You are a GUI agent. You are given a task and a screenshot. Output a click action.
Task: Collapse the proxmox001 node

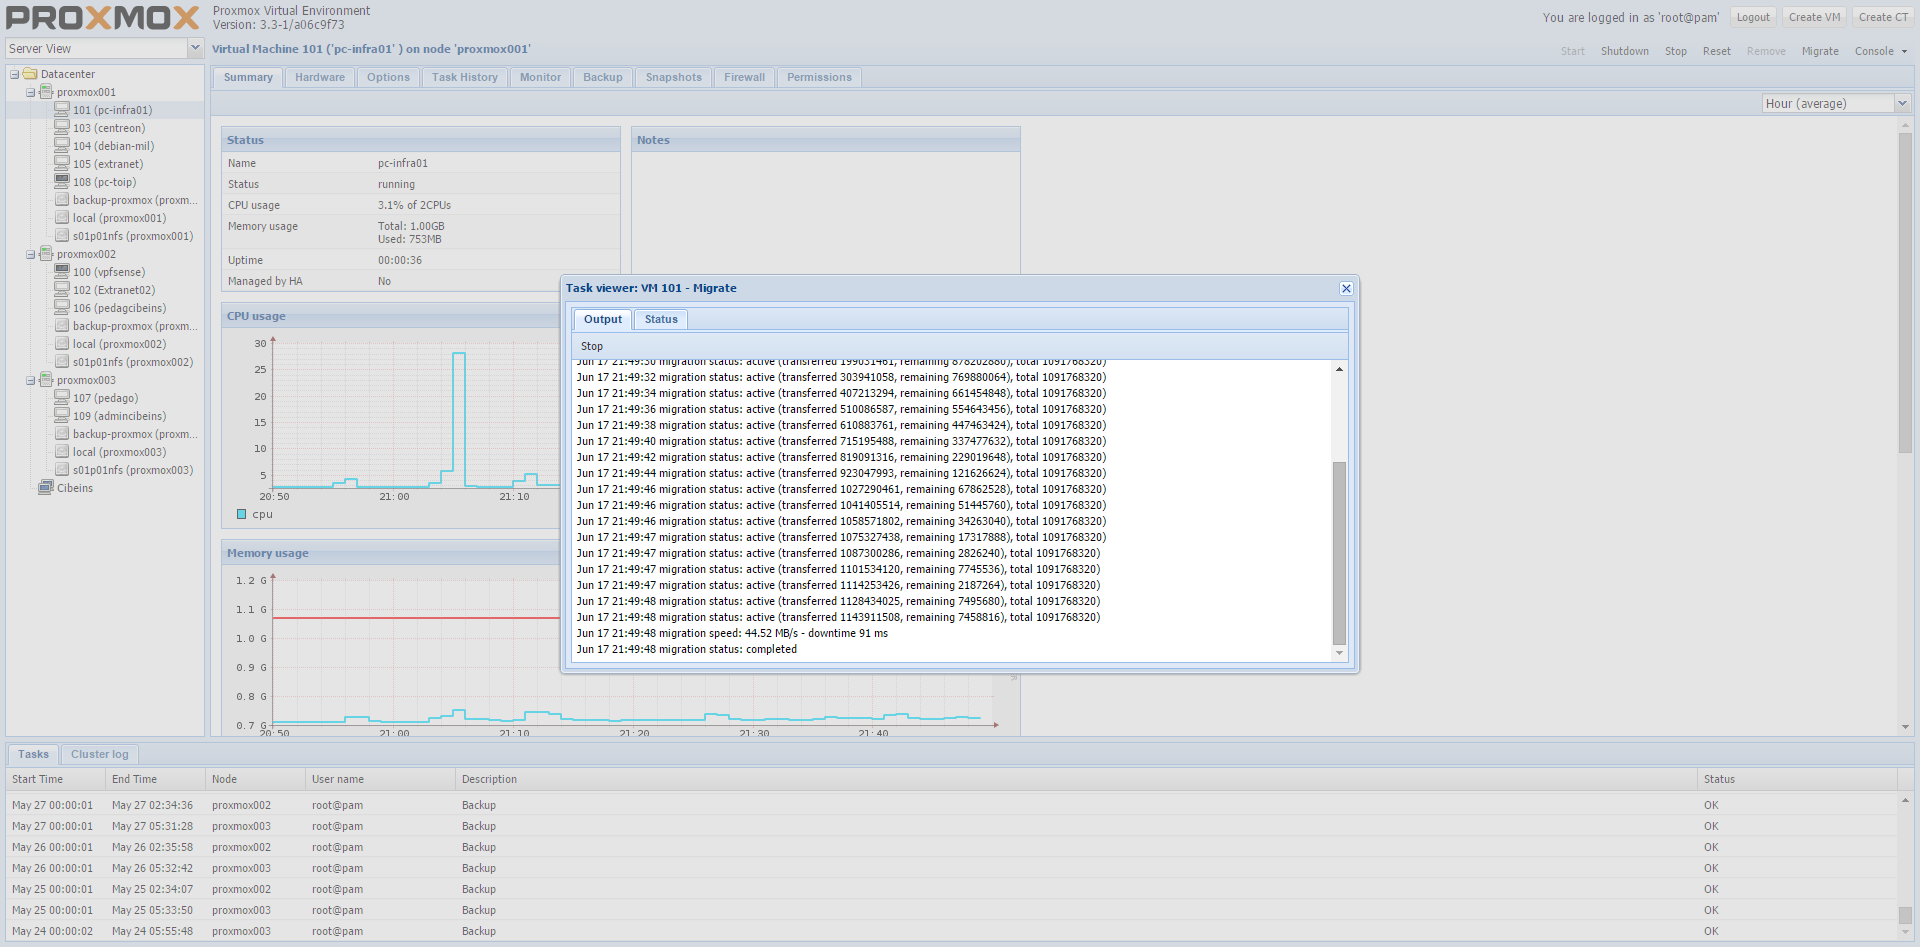pos(30,92)
